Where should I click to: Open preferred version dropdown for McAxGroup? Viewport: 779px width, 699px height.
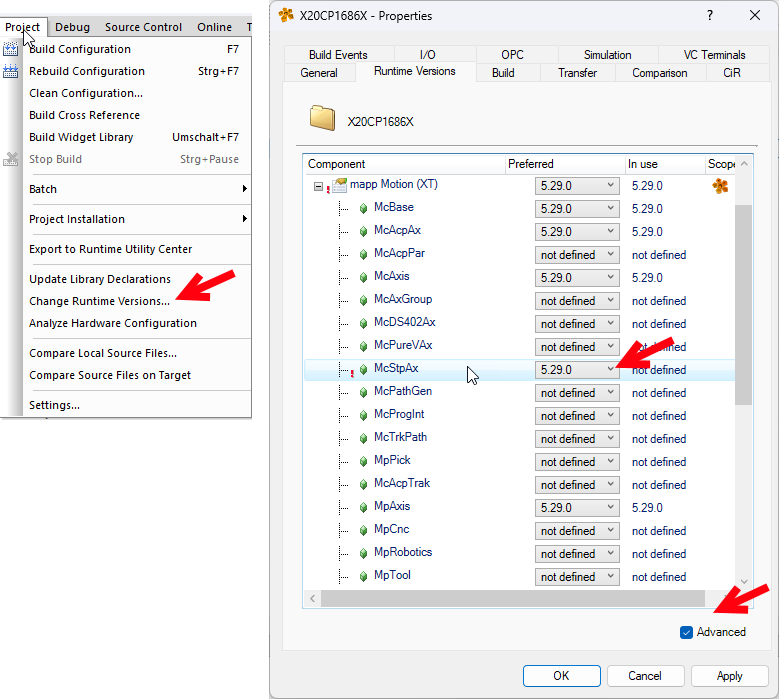577,301
